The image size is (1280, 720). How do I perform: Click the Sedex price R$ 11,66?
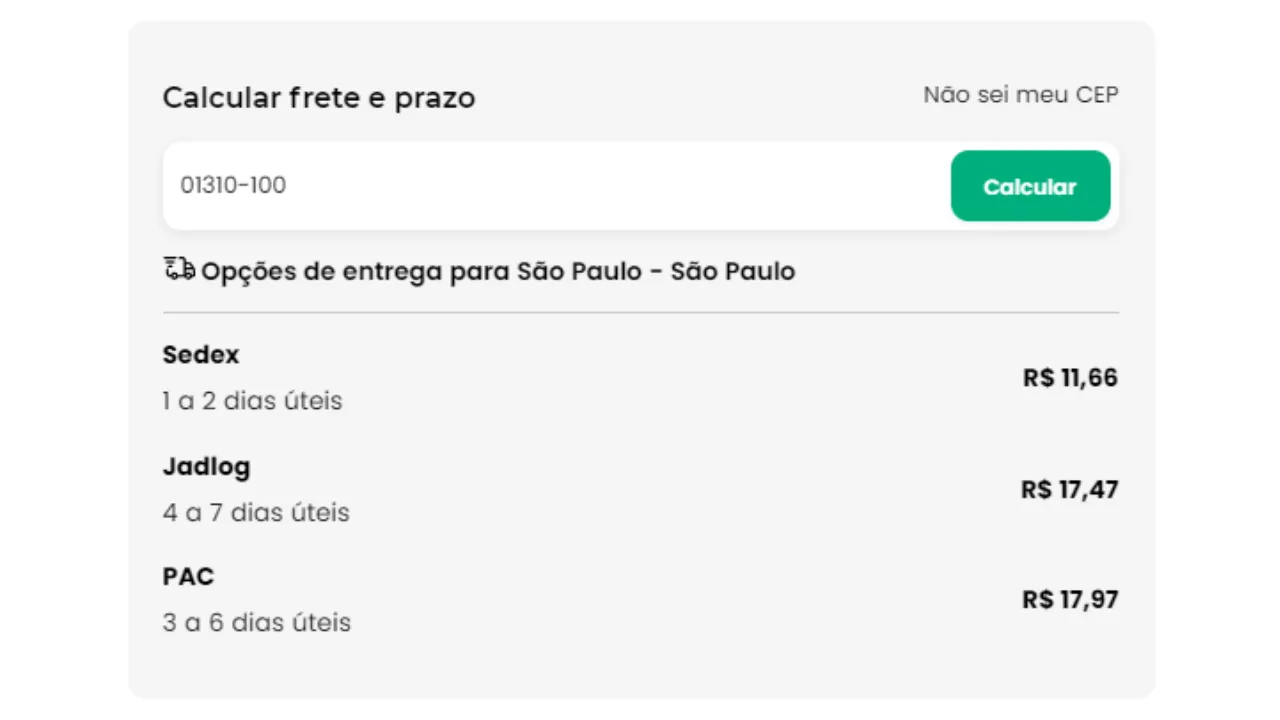point(1070,378)
